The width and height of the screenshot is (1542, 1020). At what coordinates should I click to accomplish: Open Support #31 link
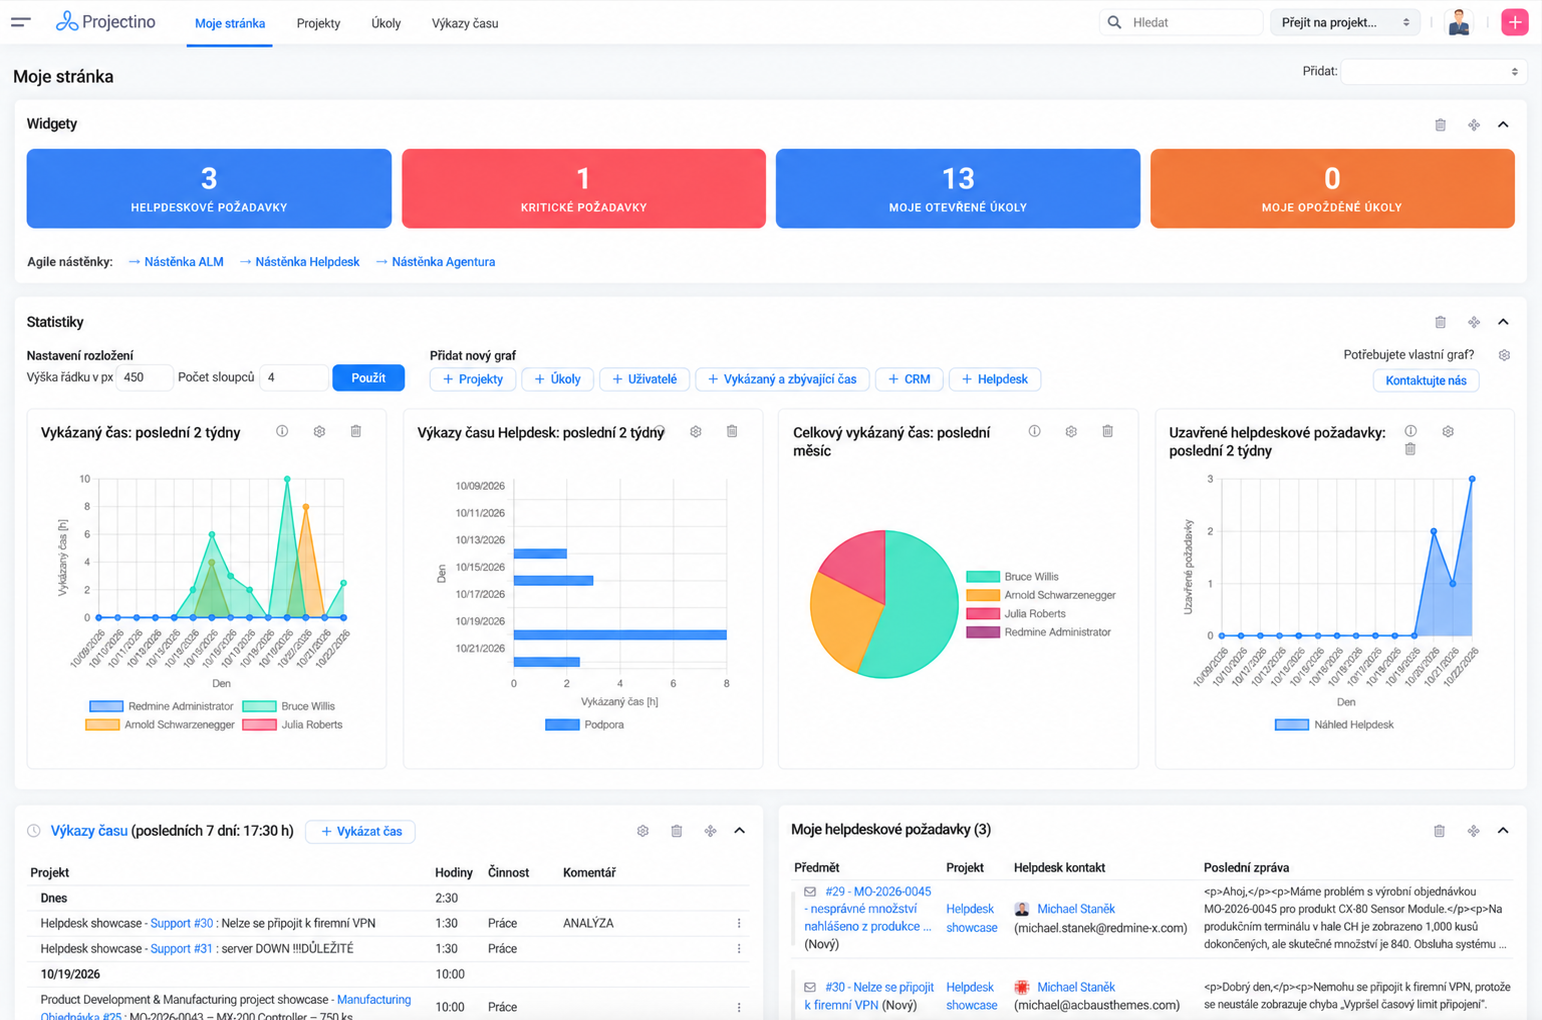[181, 948]
